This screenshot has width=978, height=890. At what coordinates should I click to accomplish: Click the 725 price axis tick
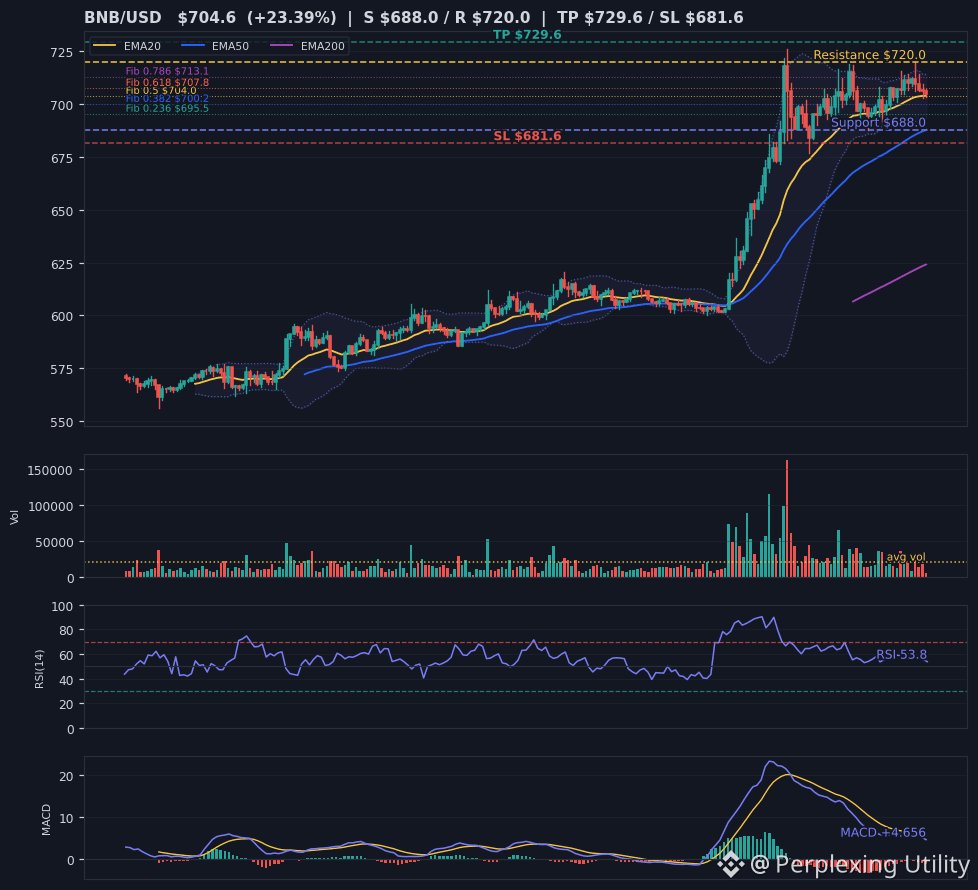[x=62, y=52]
